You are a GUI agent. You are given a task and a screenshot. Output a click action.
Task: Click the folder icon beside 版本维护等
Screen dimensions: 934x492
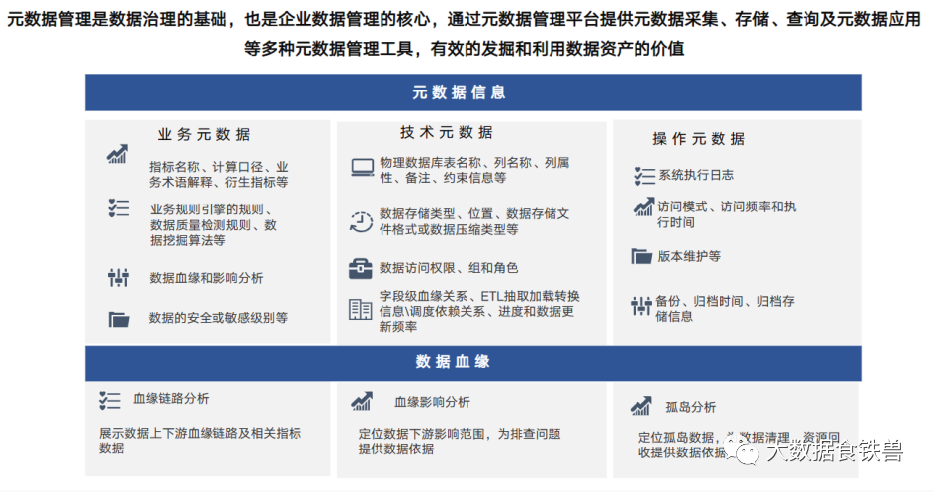point(642,256)
